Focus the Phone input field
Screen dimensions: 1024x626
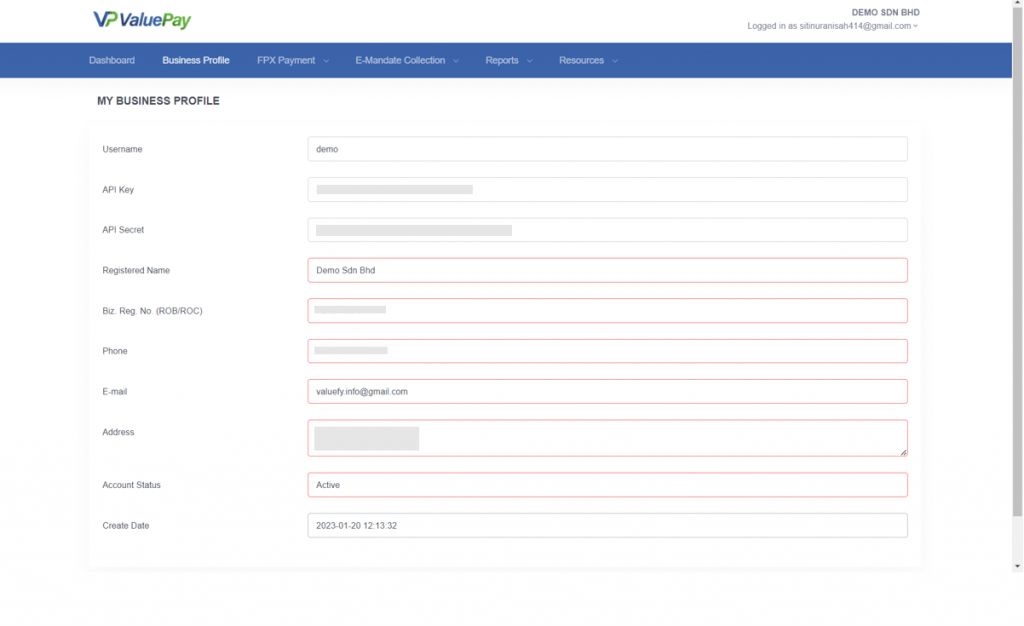point(607,351)
